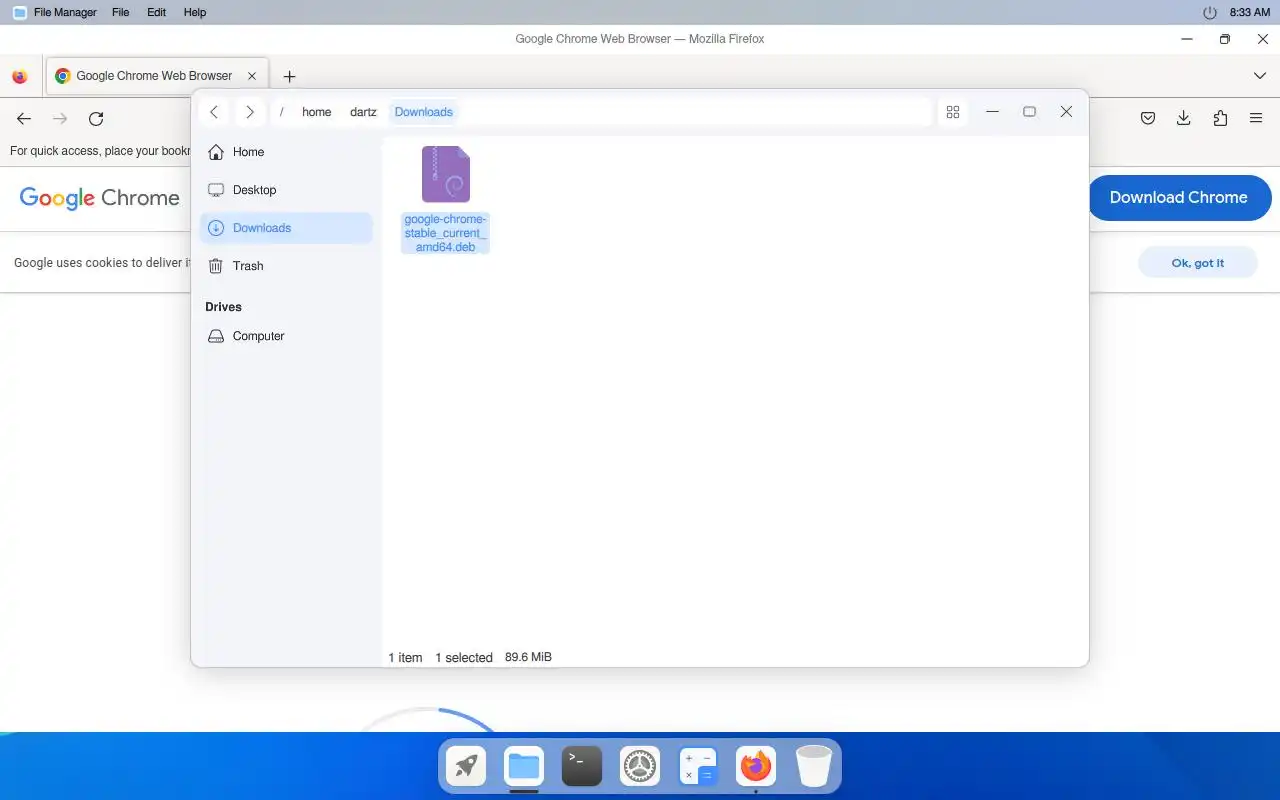Minimize the Firefox window
This screenshot has width=1280, height=800.
tap(1187, 39)
